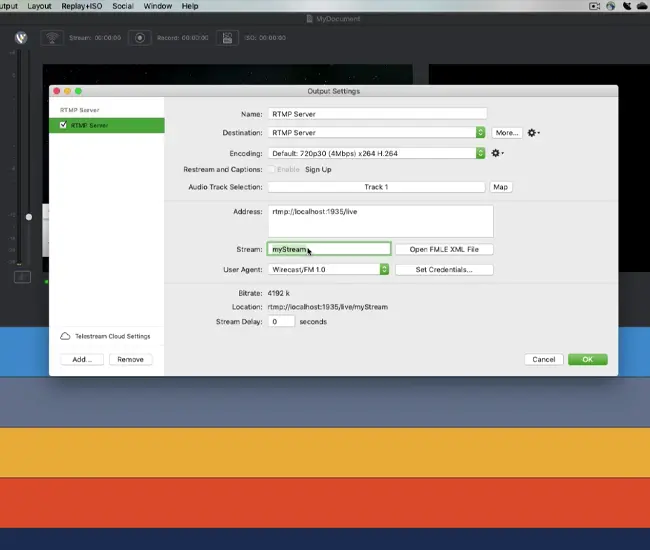650x550 pixels.
Task: Click the Stream Delay seconds field
Action: tap(281, 322)
